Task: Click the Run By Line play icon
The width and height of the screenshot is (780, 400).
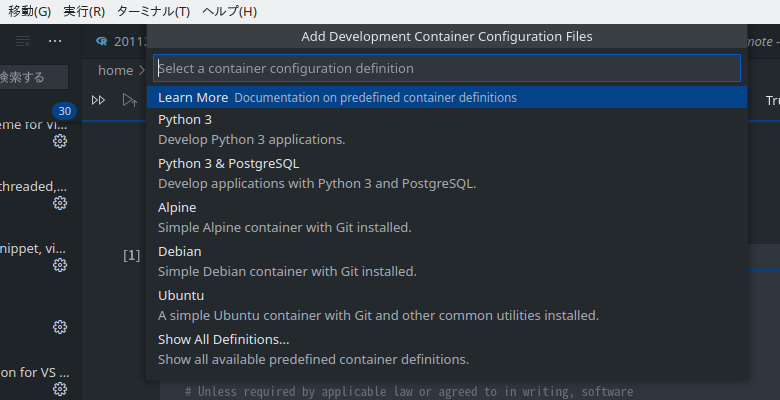Action: coord(130,100)
